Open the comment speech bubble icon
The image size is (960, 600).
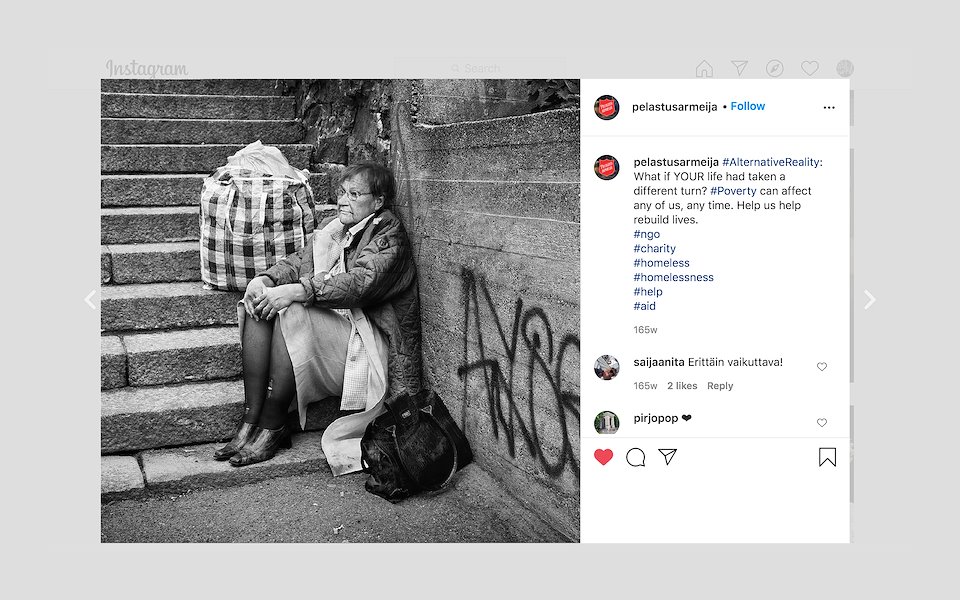(x=636, y=457)
